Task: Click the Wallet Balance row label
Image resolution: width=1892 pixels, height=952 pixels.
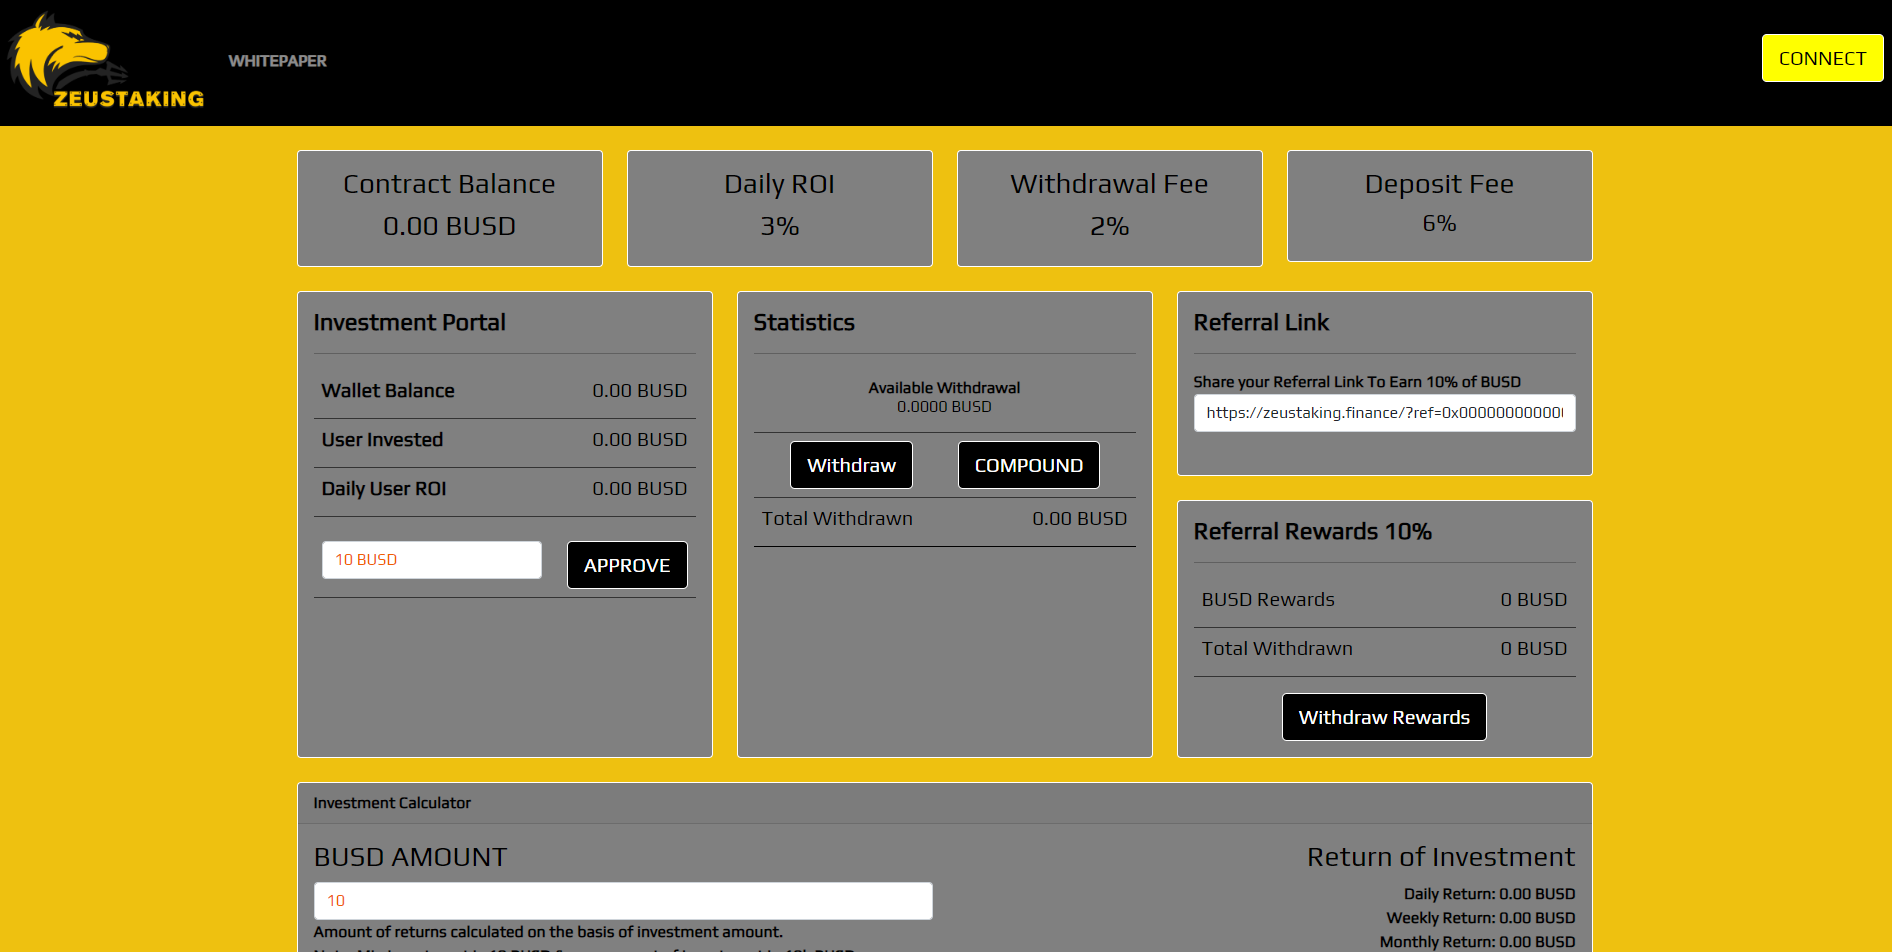Action: pyautogui.click(x=388, y=391)
